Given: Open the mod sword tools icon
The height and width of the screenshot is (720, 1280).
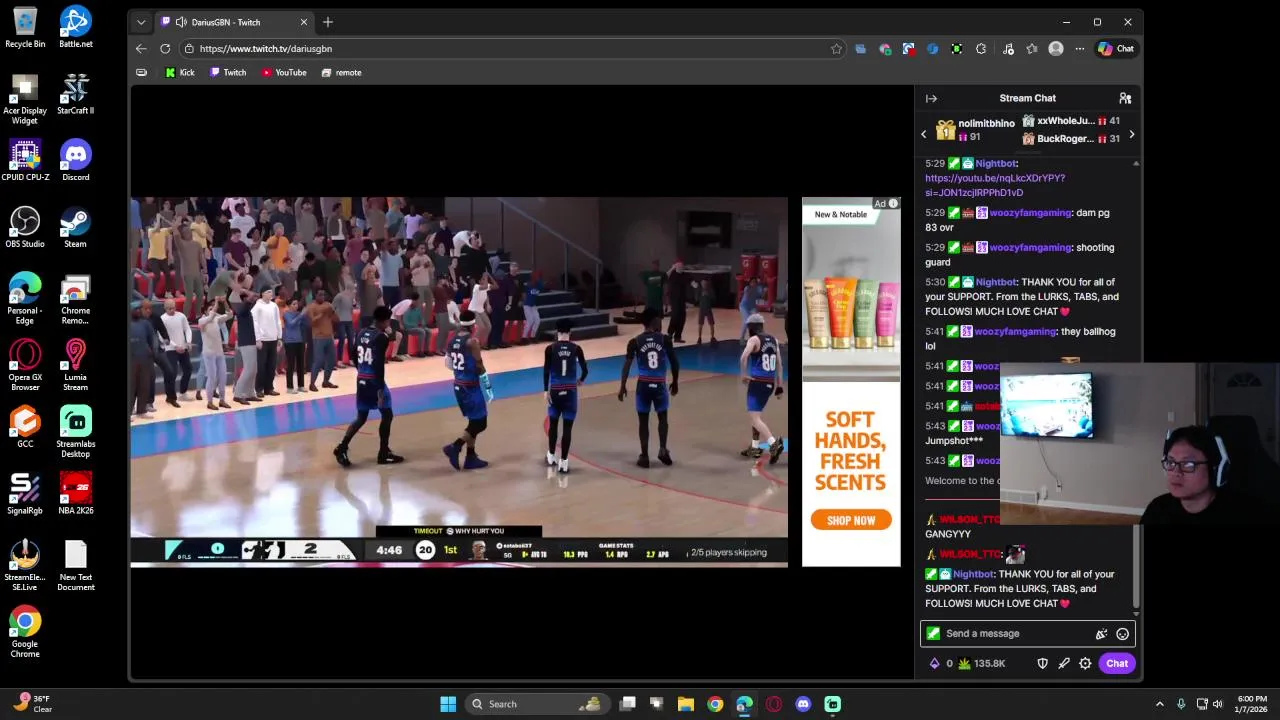Looking at the screenshot, I should tap(1064, 663).
